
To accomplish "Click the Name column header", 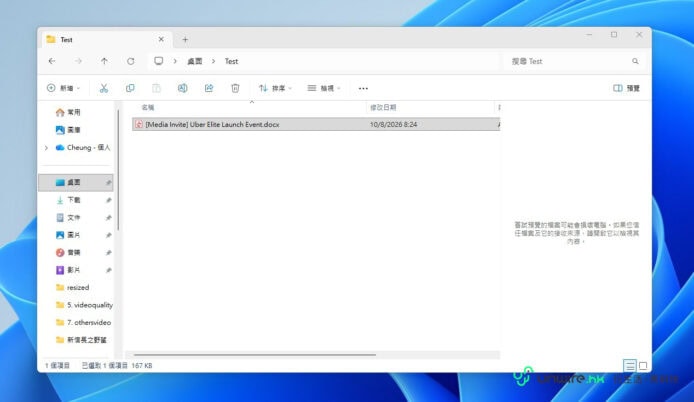I will pos(148,107).
